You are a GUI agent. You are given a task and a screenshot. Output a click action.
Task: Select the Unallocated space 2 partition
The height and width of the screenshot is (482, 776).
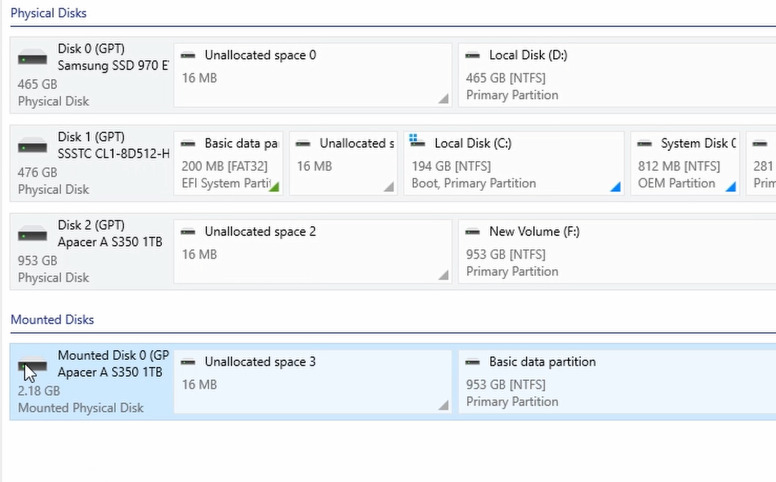(313, 251)
